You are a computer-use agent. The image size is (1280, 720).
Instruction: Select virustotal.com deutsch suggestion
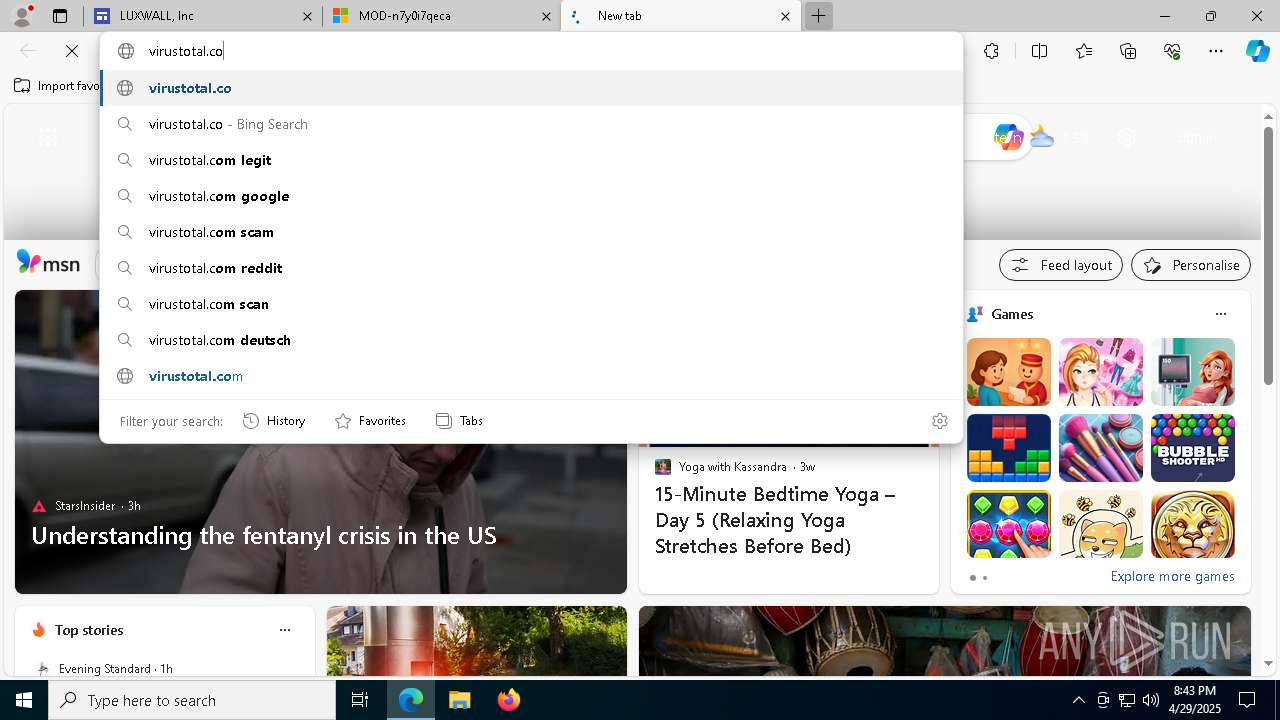point(531,340)
